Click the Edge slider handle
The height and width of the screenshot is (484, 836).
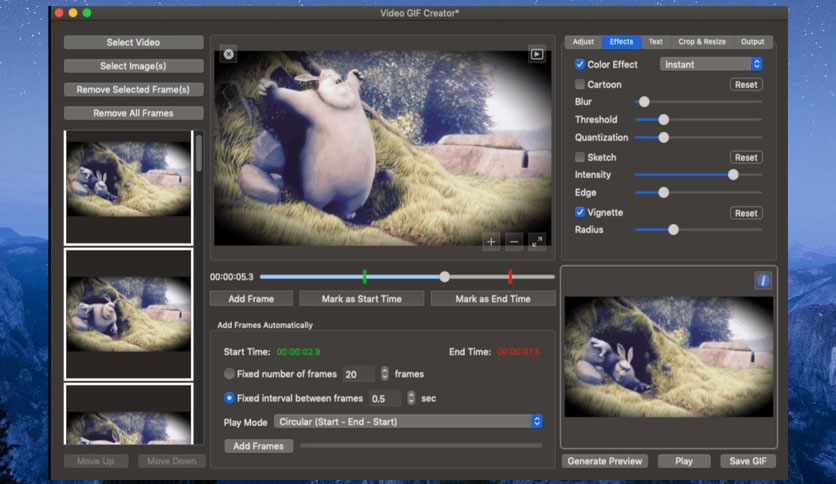[664, 192]
